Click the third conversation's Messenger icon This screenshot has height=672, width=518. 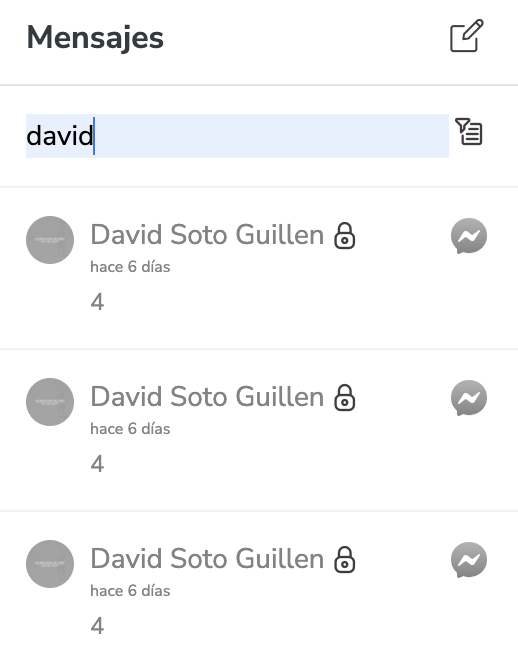tap(469, 560)
